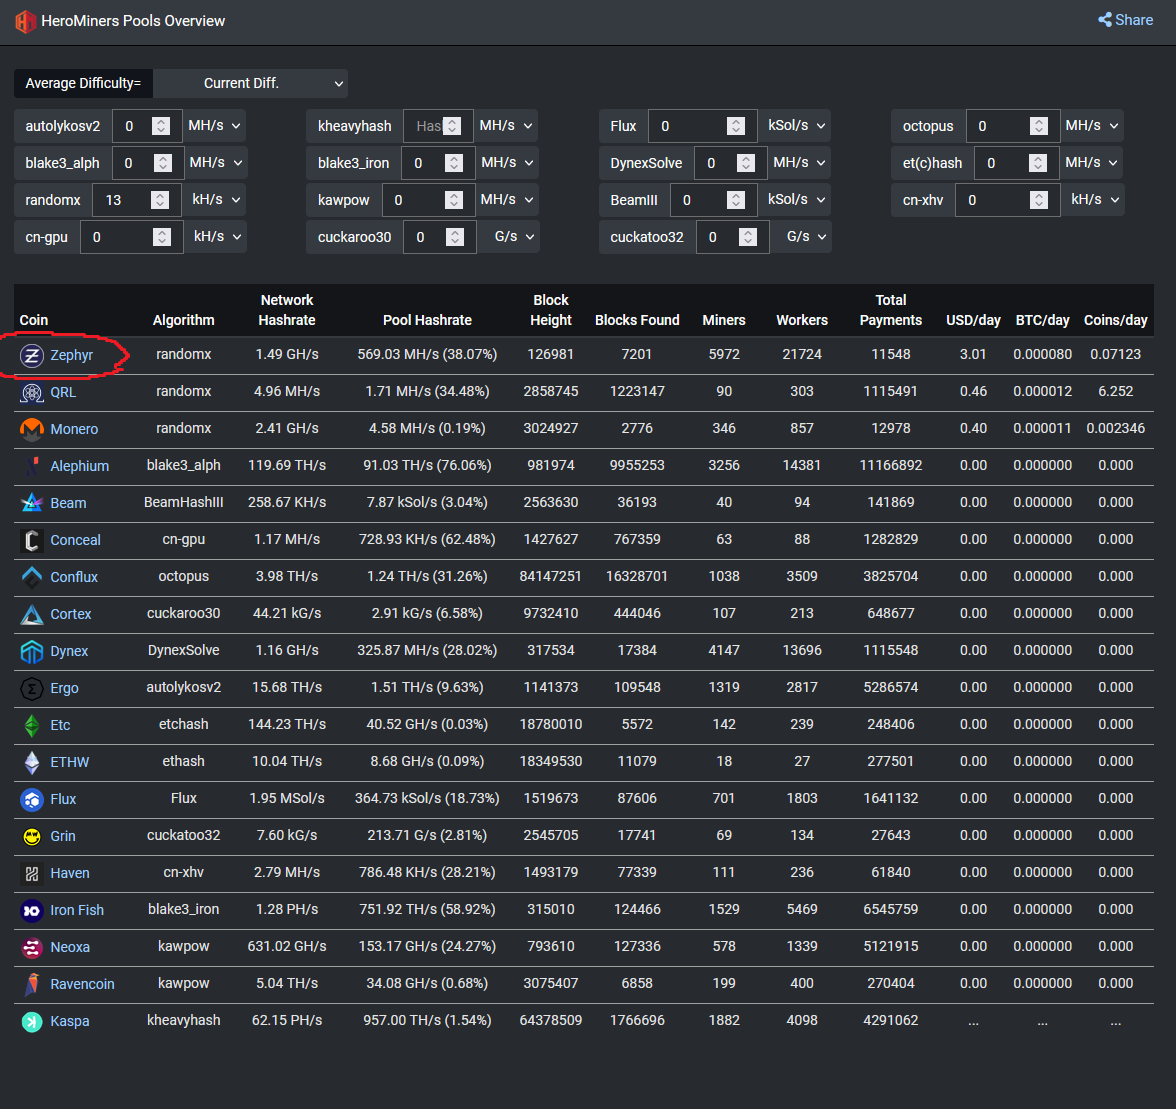Click the Coin column header

34,320
